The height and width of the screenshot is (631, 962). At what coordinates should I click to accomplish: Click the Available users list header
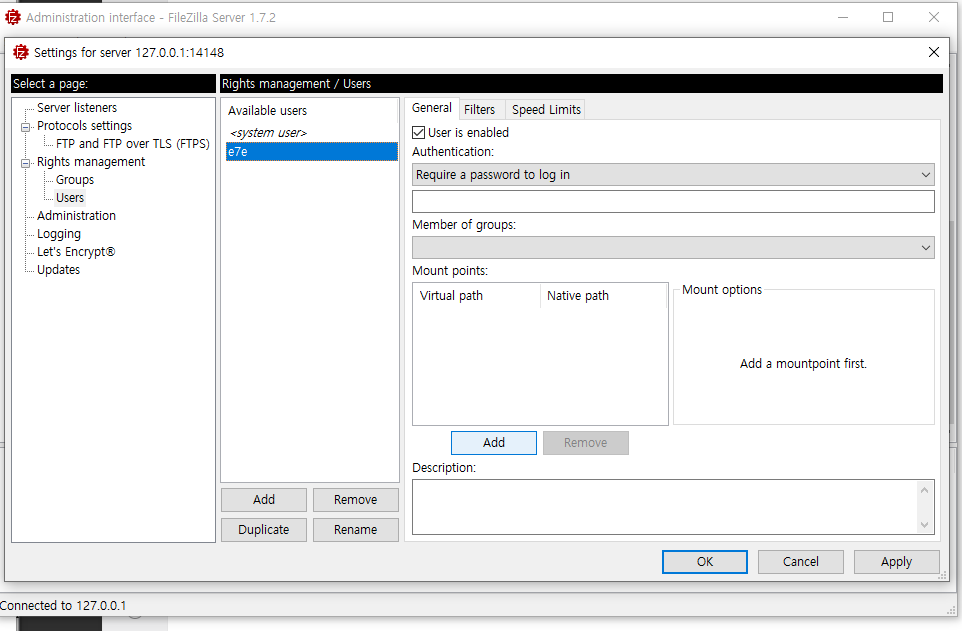pyautogui.click(x=310, y=110)
